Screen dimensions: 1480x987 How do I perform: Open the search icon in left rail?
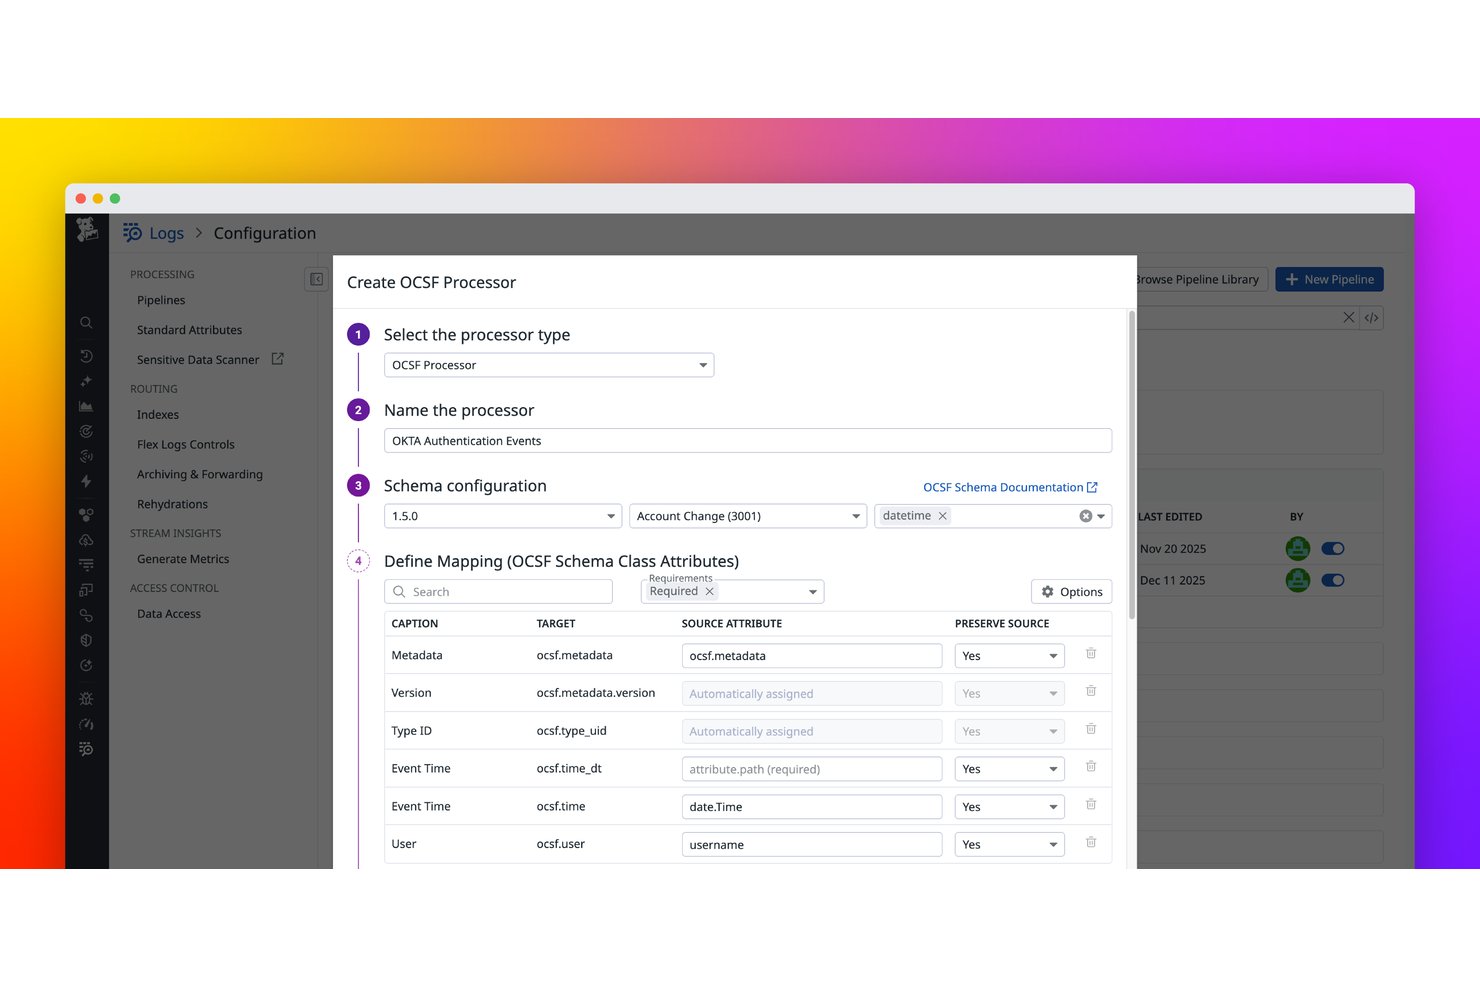(x=86, y=323)
